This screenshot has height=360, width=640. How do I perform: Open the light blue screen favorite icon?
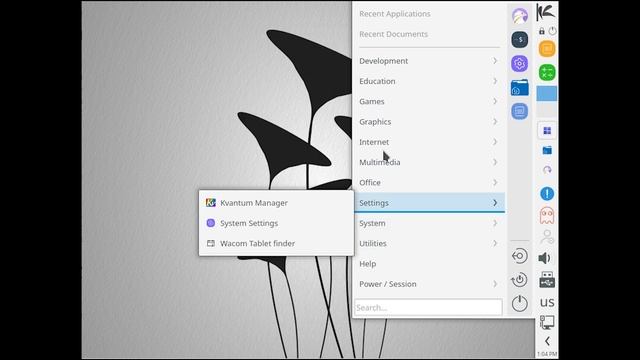point(520,111)
